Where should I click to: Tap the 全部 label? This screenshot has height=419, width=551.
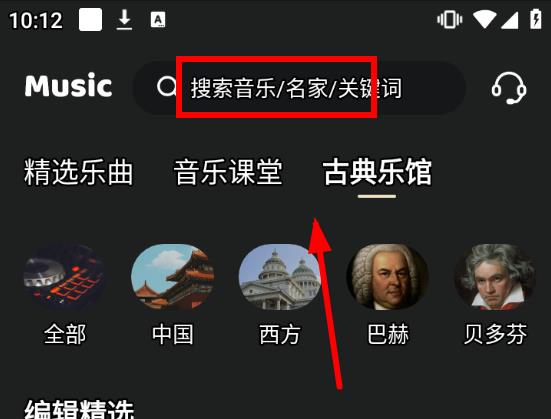tap(65, 334)
